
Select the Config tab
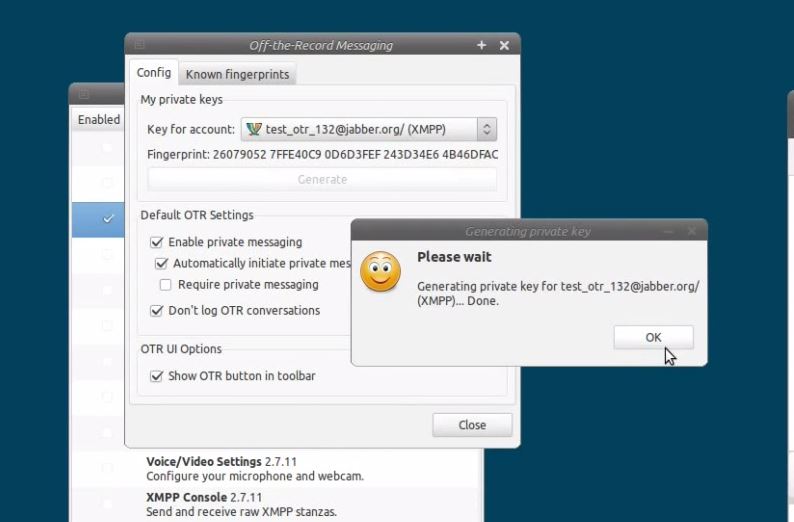[154, 73]
